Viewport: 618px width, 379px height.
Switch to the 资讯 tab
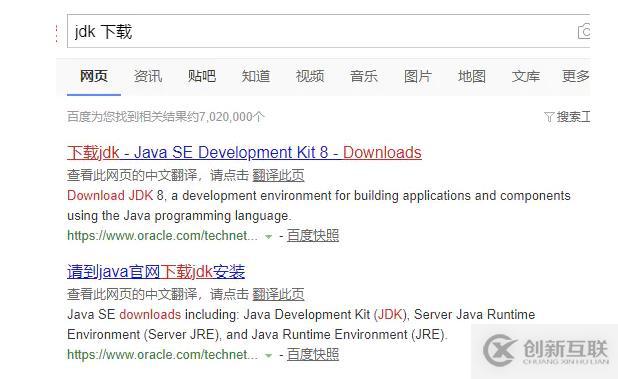148,76
